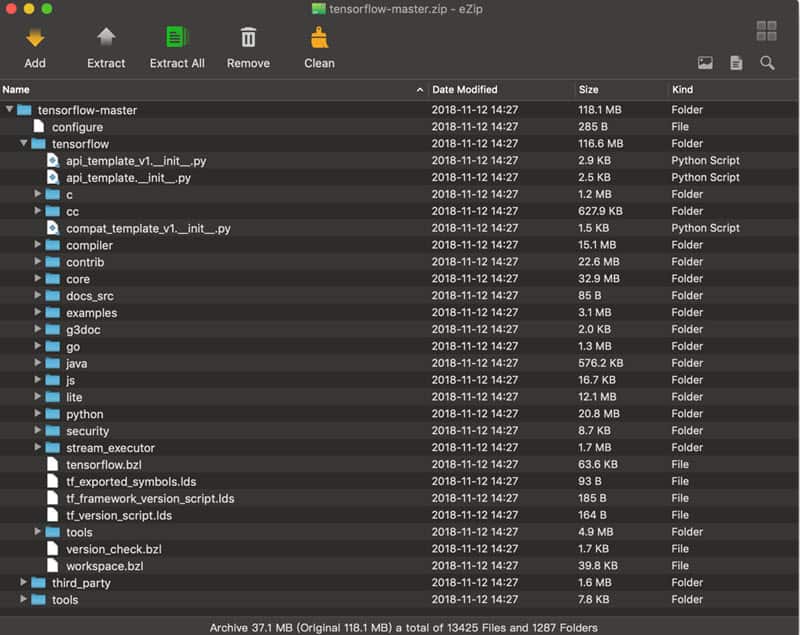Expand the third_party folder

click(x=24, y=583)
